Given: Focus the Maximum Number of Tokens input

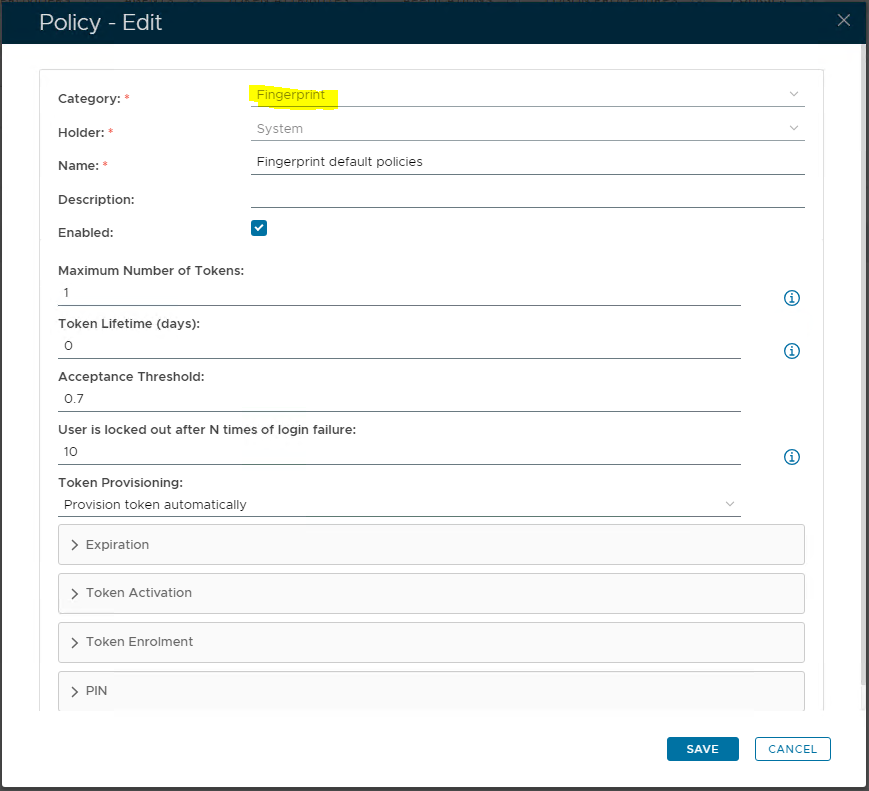Looking at the screenshot, I should (399, 293).
